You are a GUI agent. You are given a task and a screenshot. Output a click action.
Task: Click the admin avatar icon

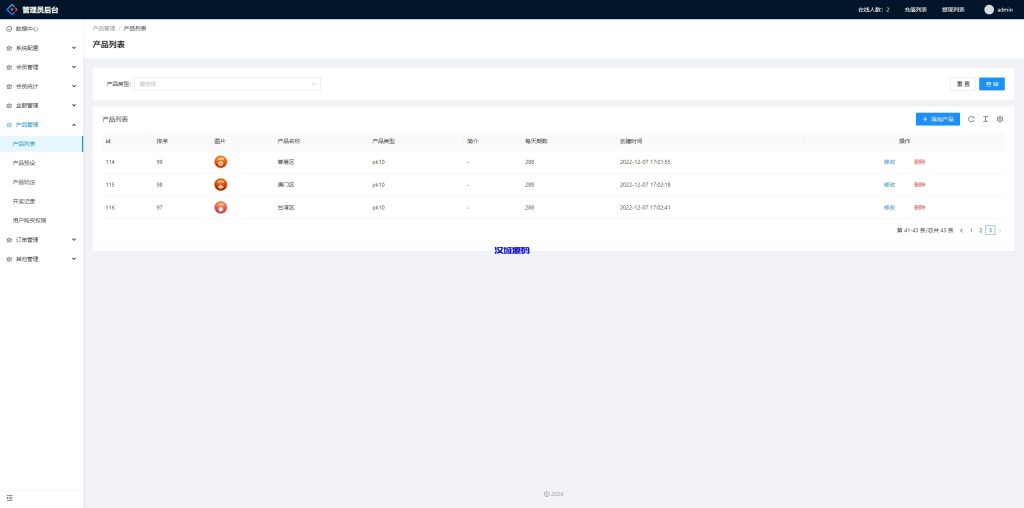(x=989, y=9)
